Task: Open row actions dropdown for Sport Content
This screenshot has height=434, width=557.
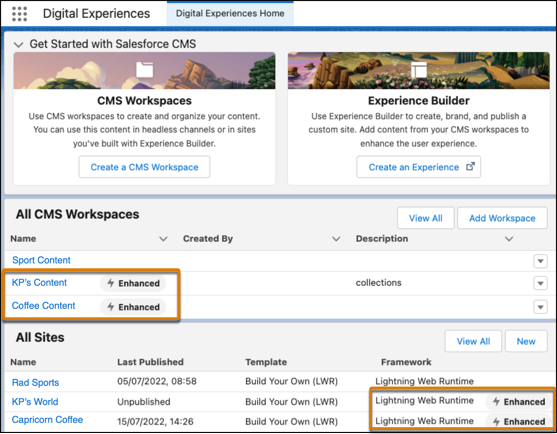Action: tap(540, 261)
